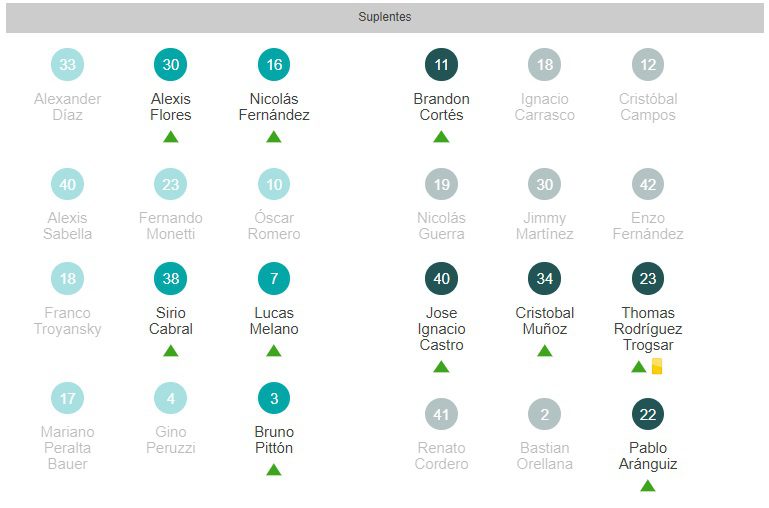Screen dimensions: 769x508
Task: Click Brandon Cortés number 11 badge
Action: coord(441,65)
